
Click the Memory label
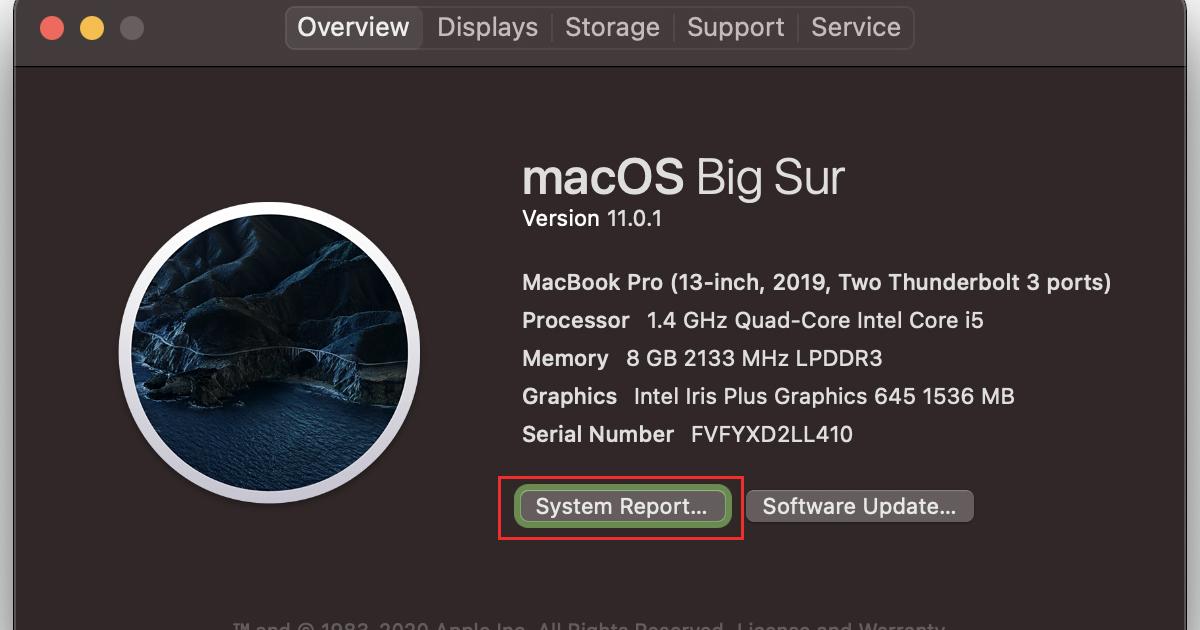click(565, 359)
